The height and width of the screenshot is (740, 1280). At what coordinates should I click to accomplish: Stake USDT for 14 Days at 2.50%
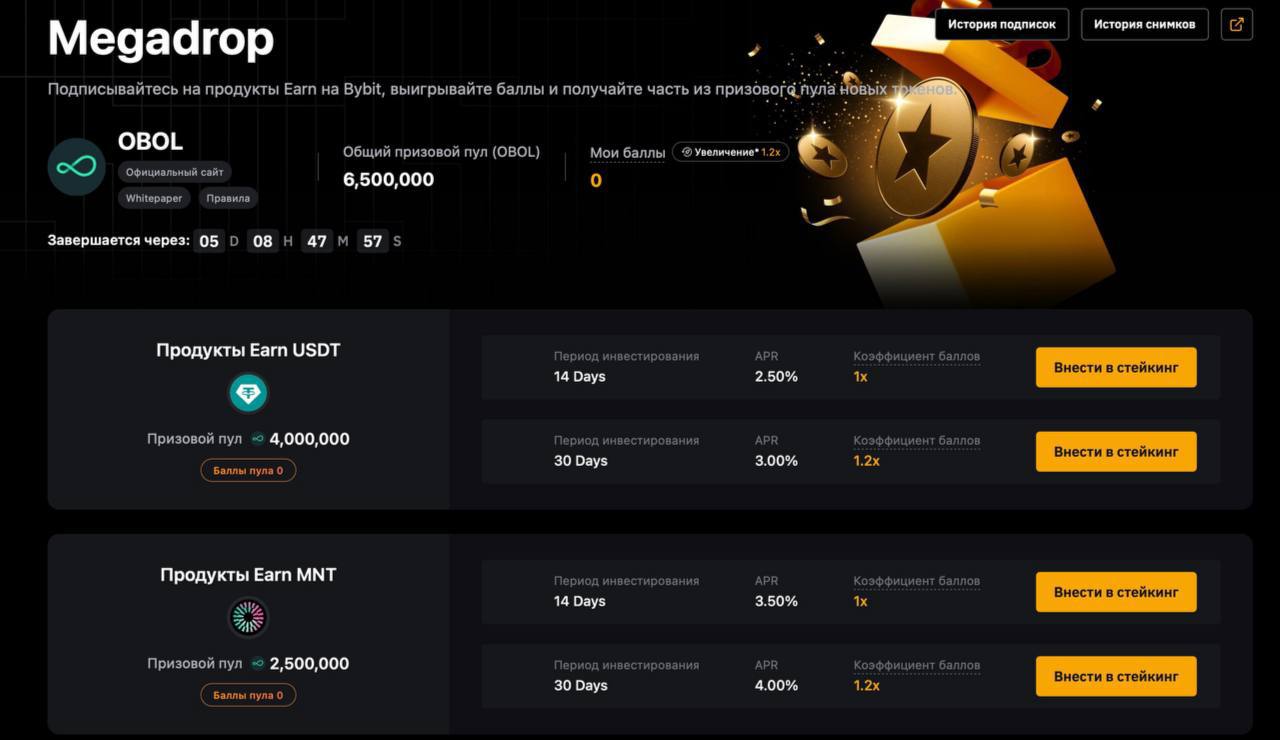coord(1116,368)
